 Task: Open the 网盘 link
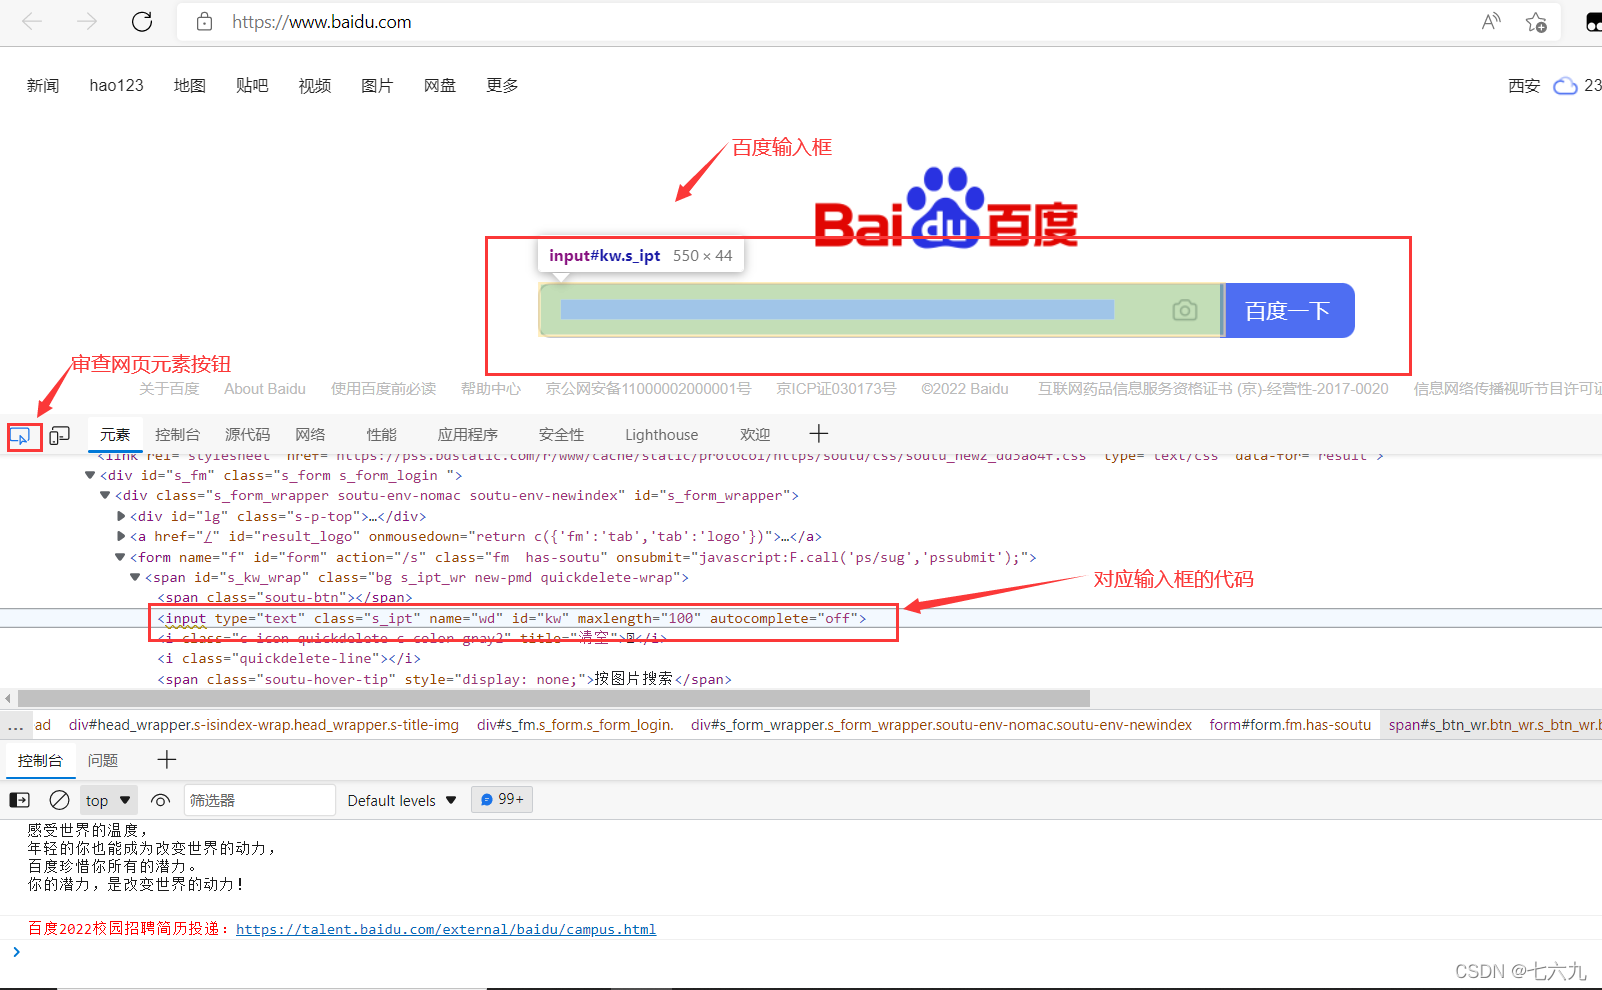tap(439, 85)
